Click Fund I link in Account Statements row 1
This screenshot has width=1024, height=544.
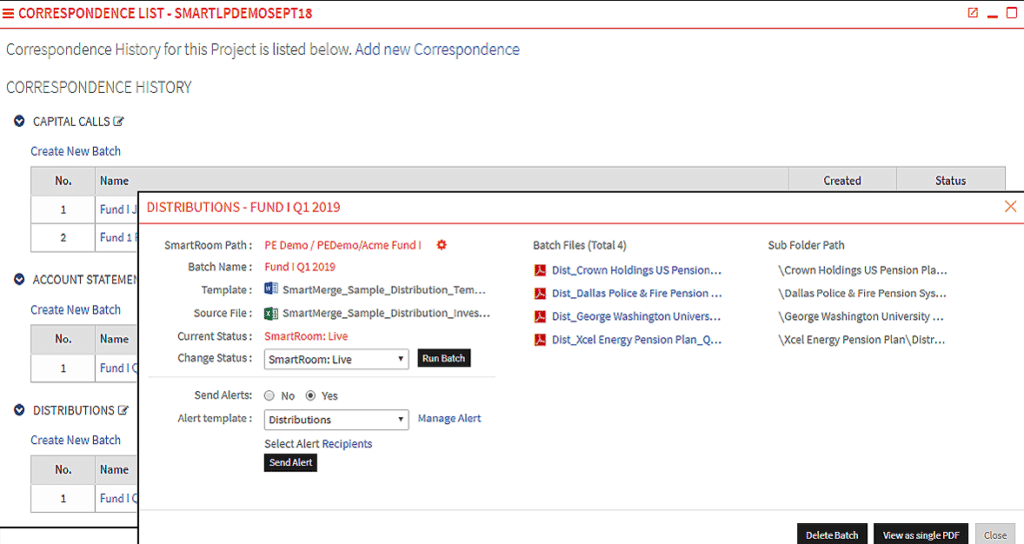click(118, 368)
